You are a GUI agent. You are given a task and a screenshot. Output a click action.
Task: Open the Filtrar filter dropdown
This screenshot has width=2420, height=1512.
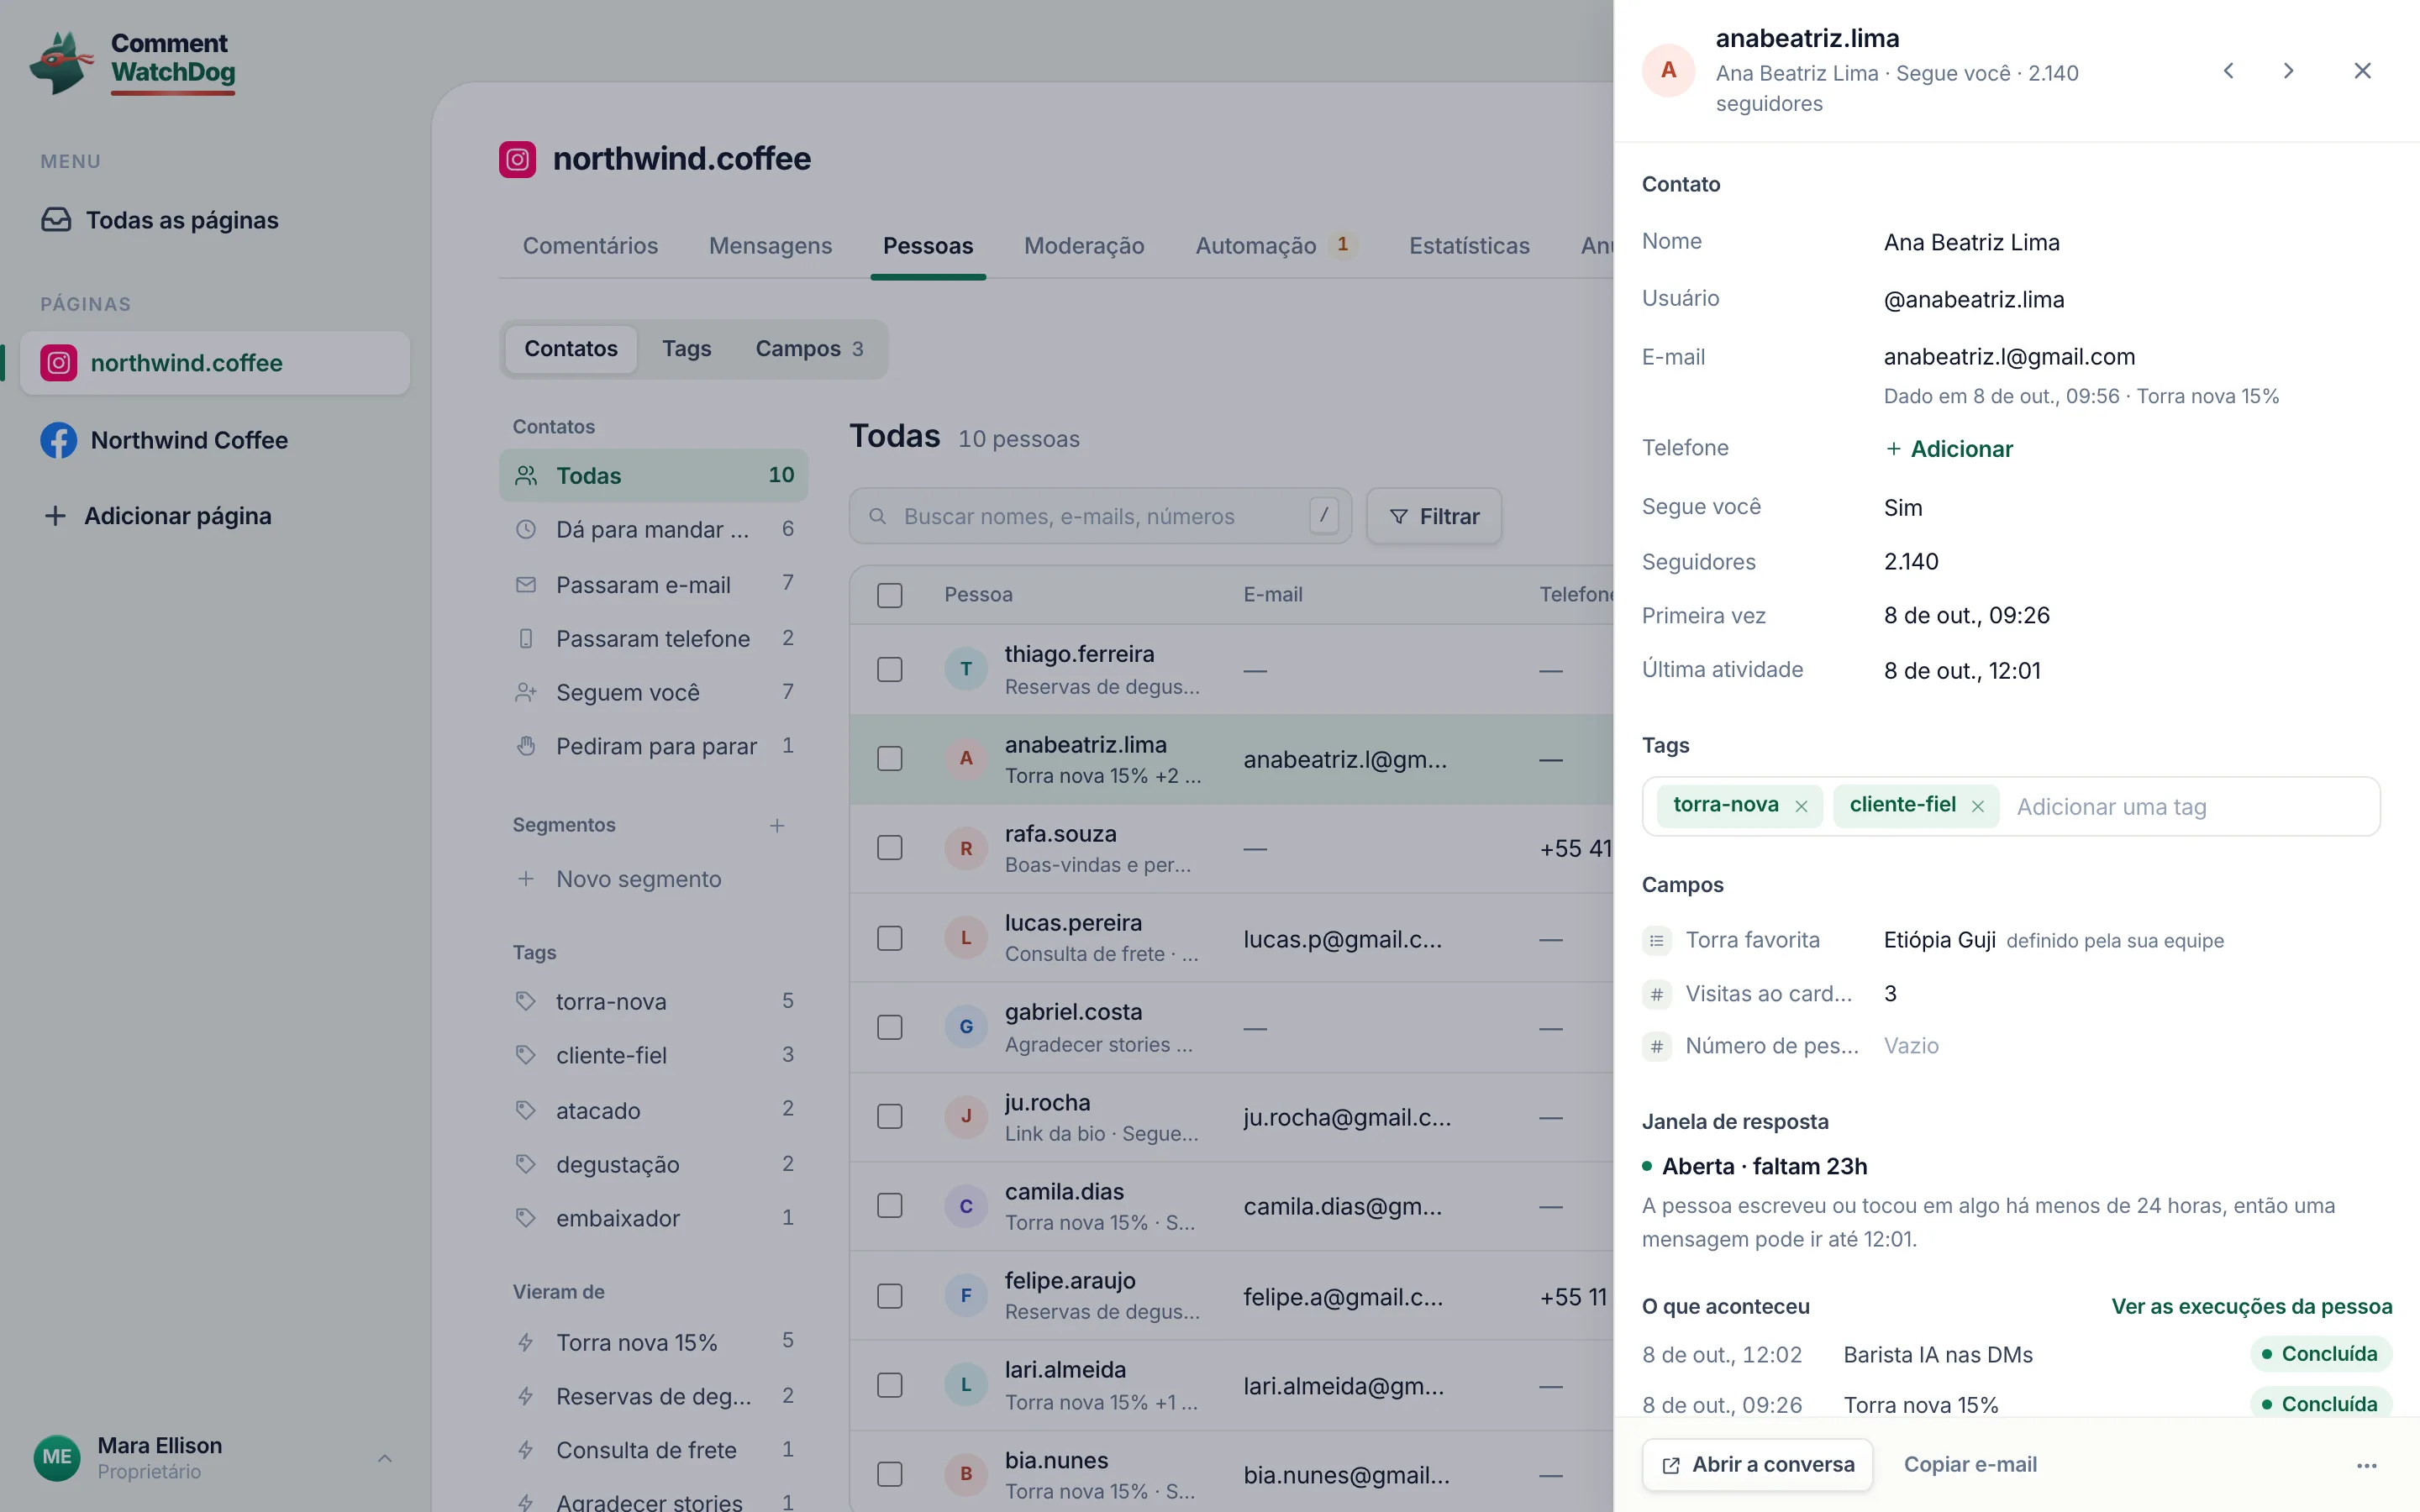tap(1434, 516)
